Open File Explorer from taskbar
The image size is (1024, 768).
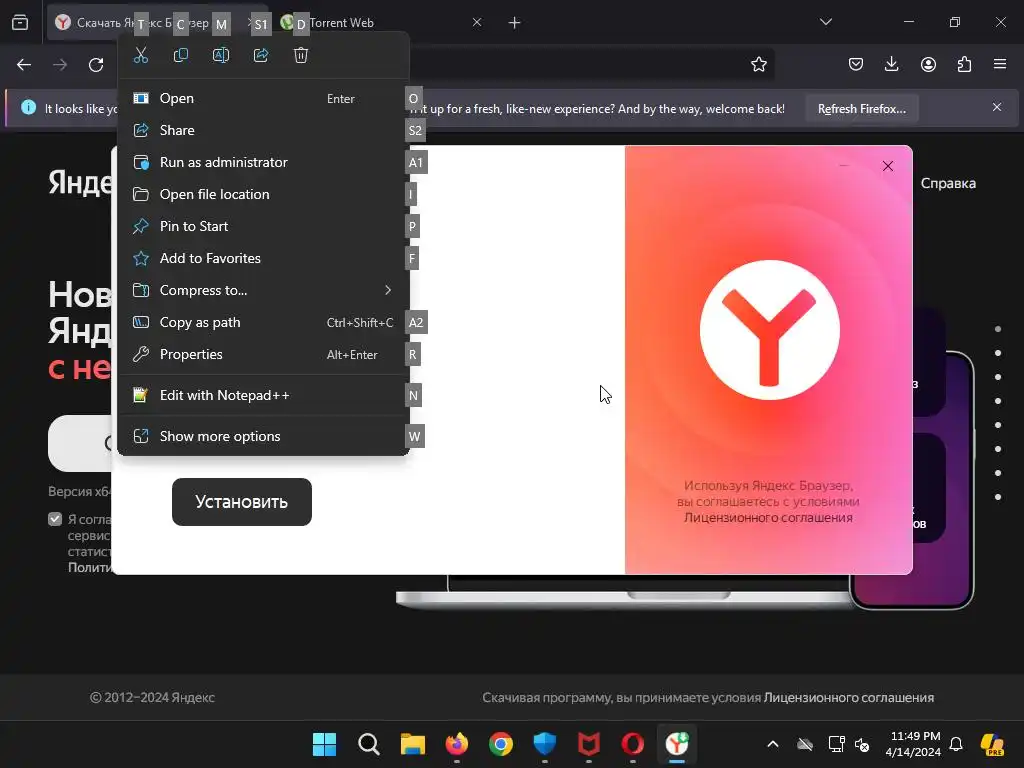413,744
